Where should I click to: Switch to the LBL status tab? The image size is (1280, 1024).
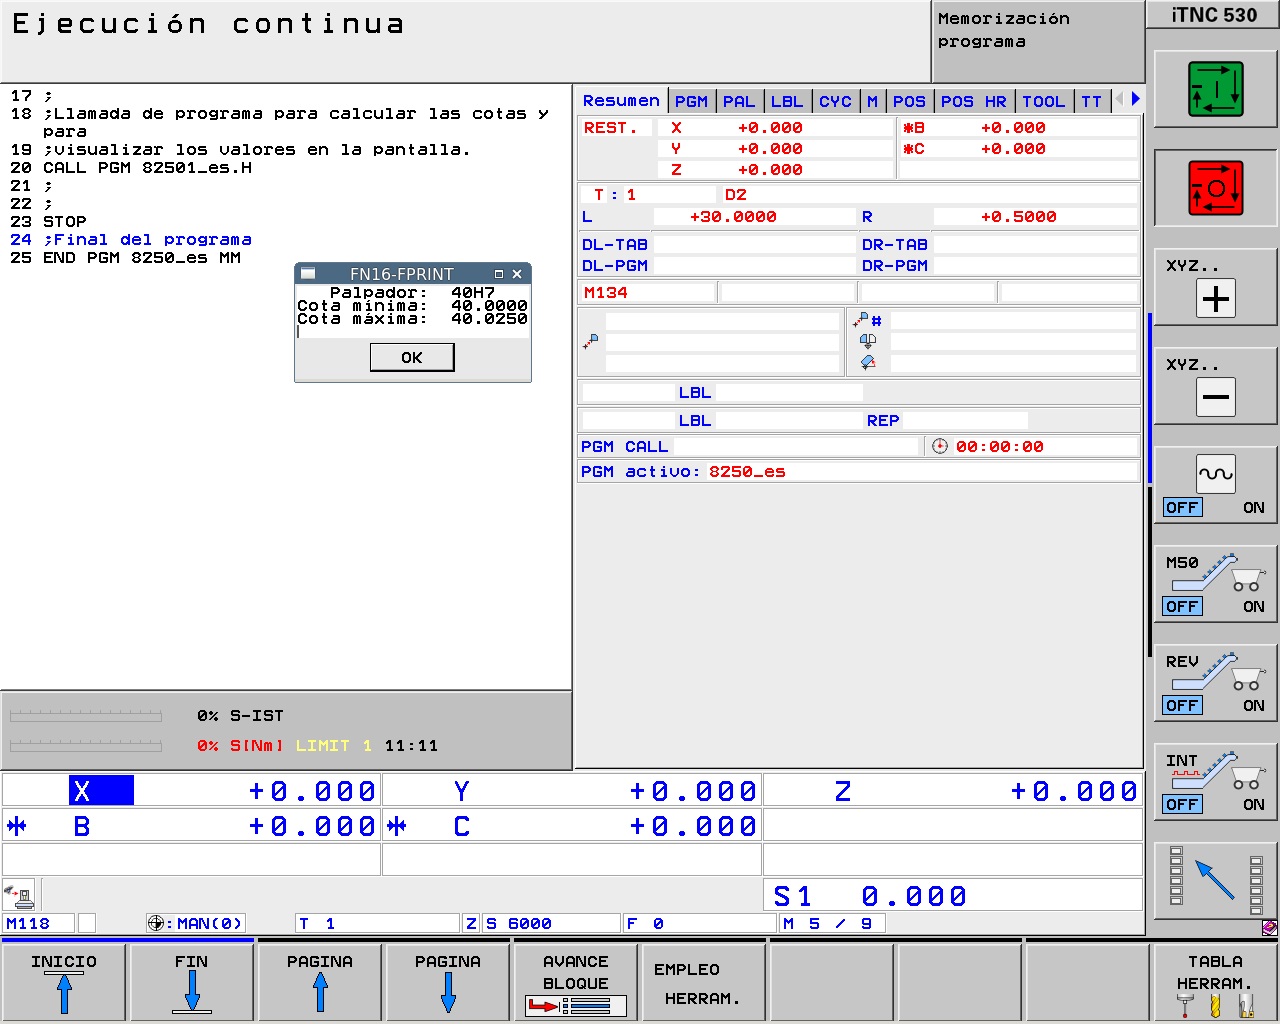click(787, 101)
